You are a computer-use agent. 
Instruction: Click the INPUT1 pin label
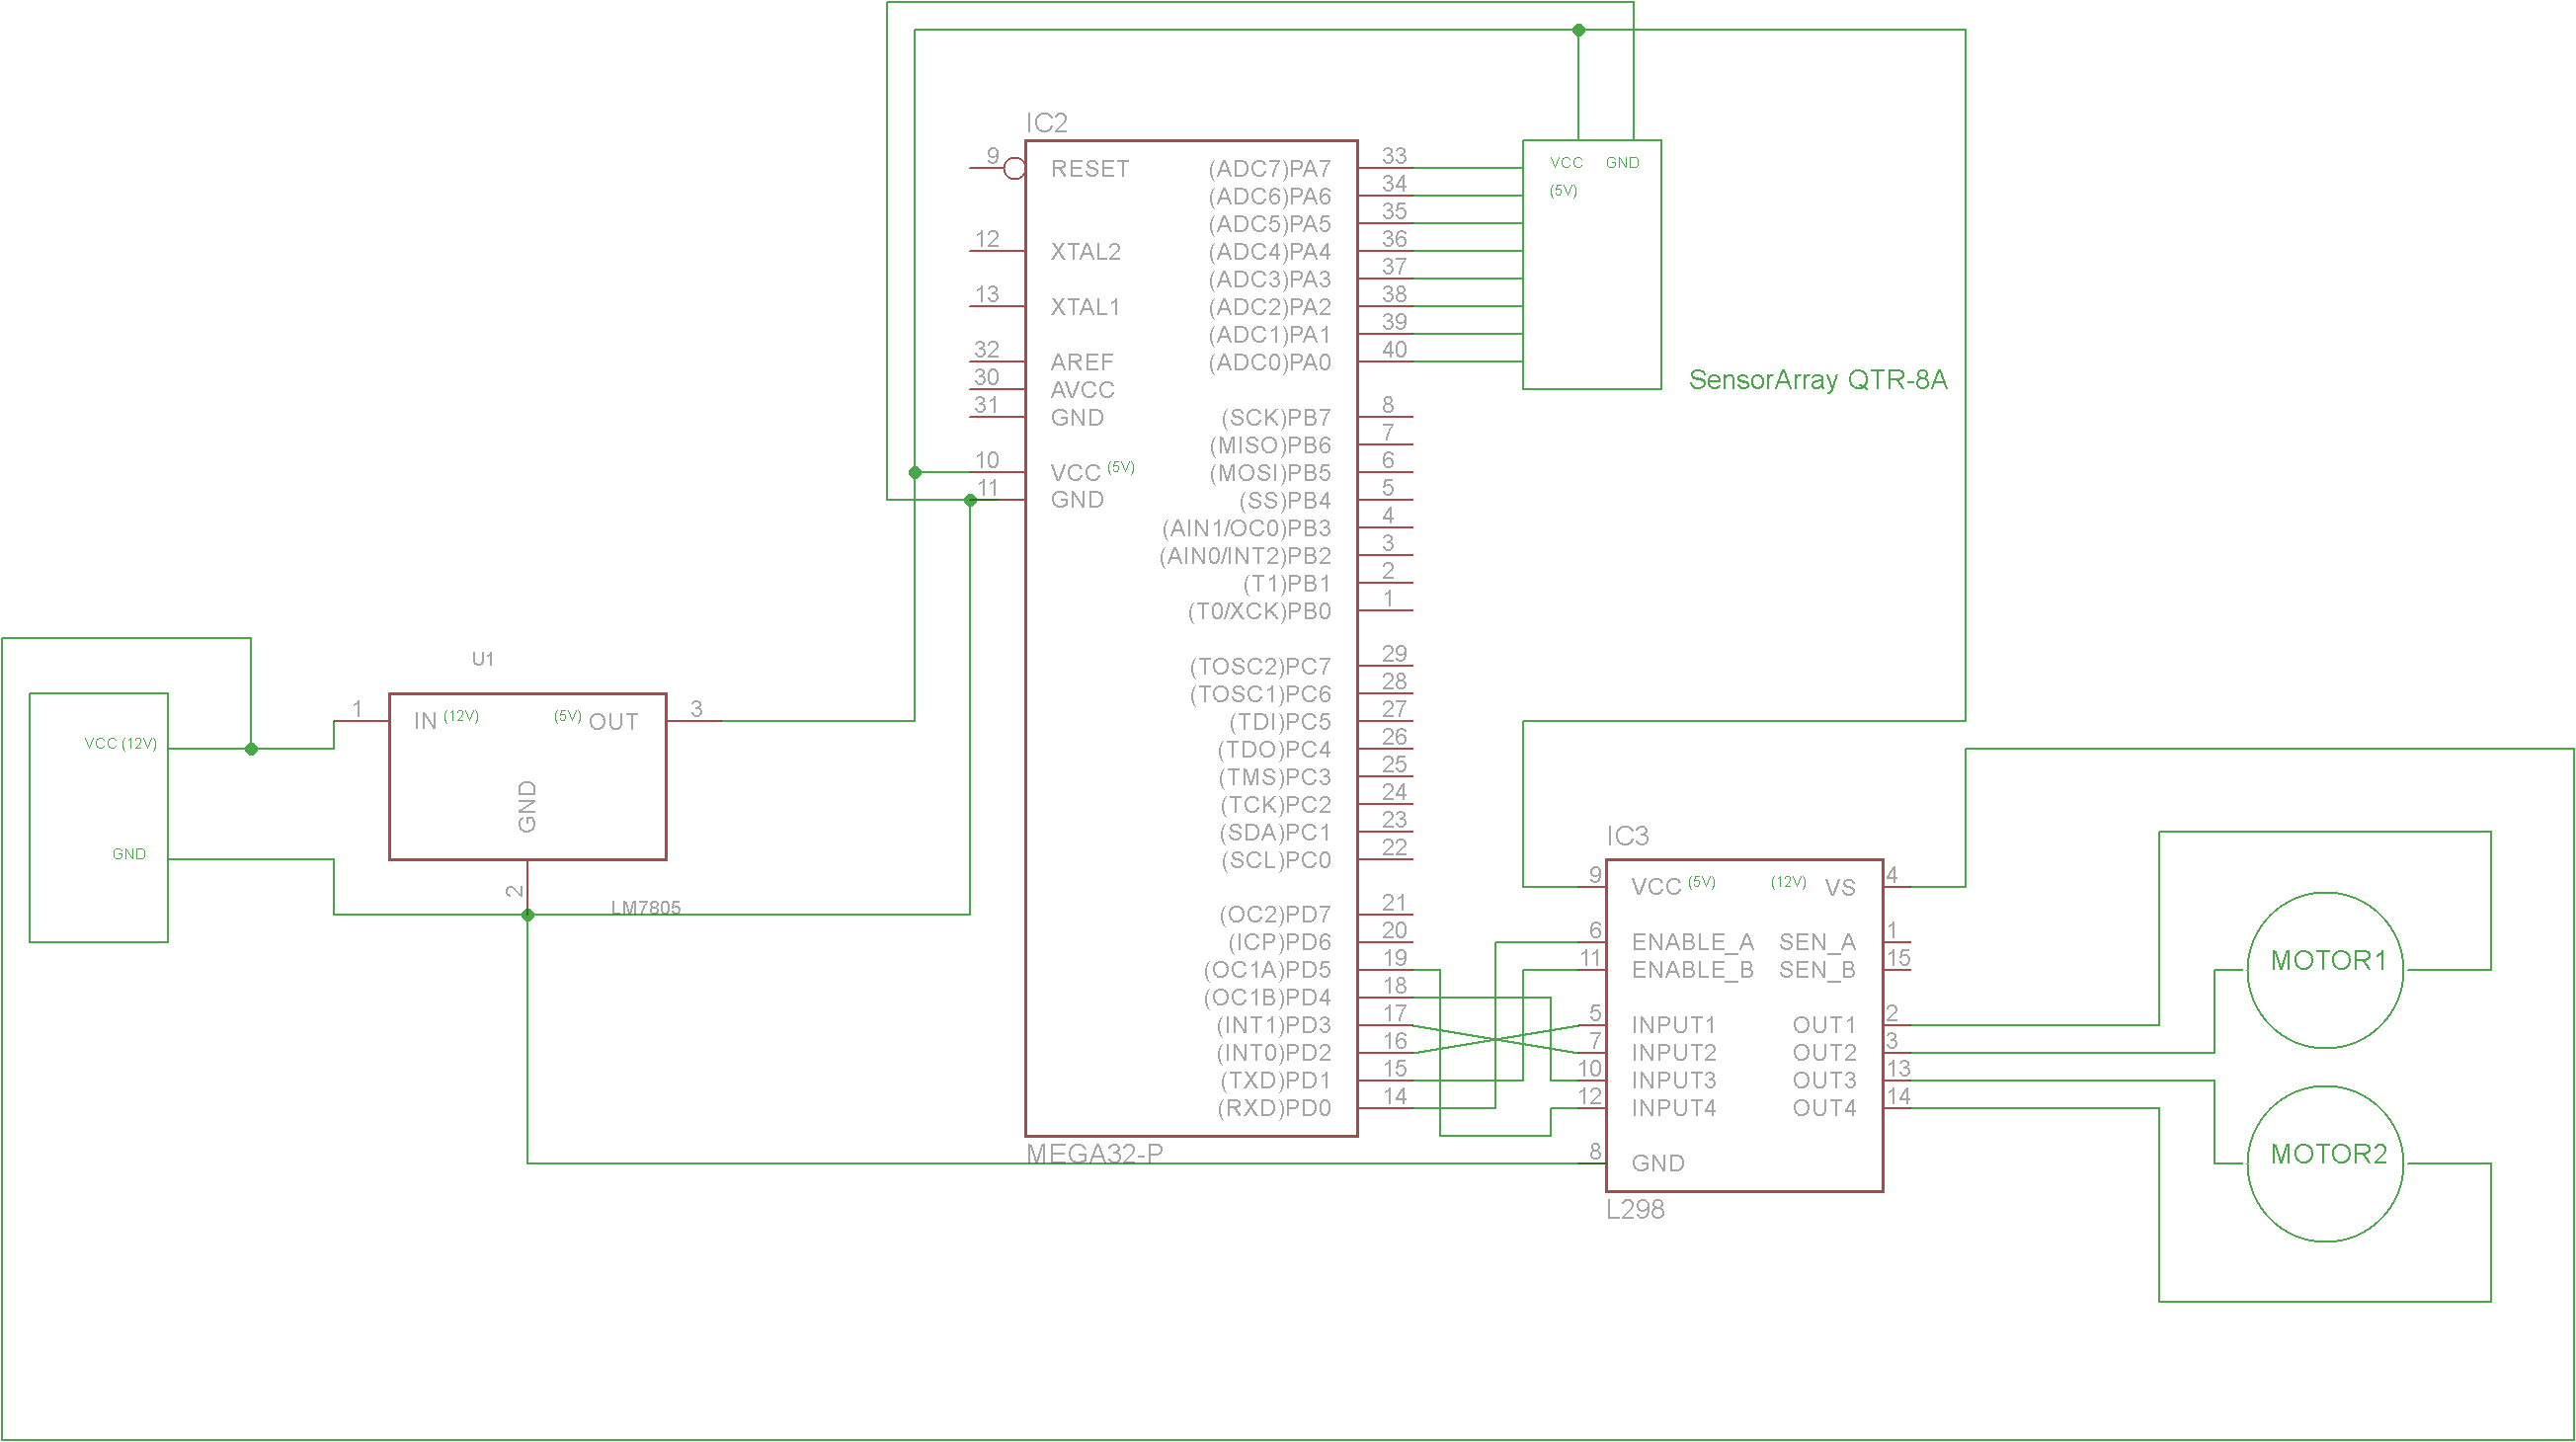point(1674,1026)
